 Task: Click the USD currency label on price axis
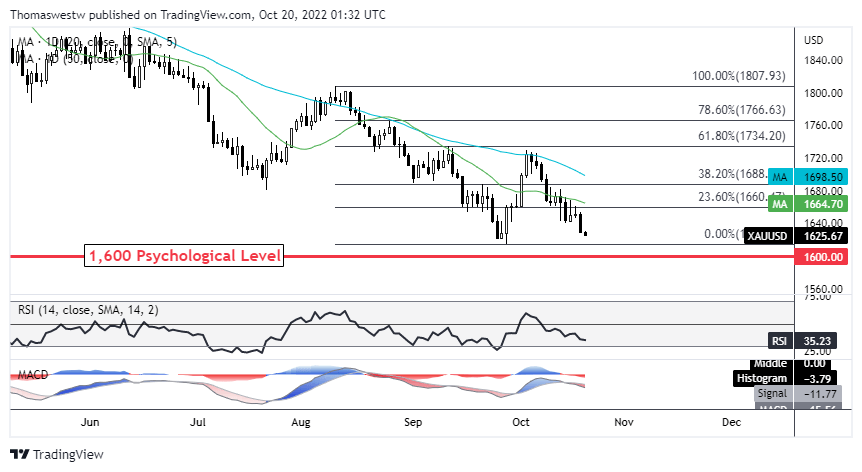coord(814,40)
